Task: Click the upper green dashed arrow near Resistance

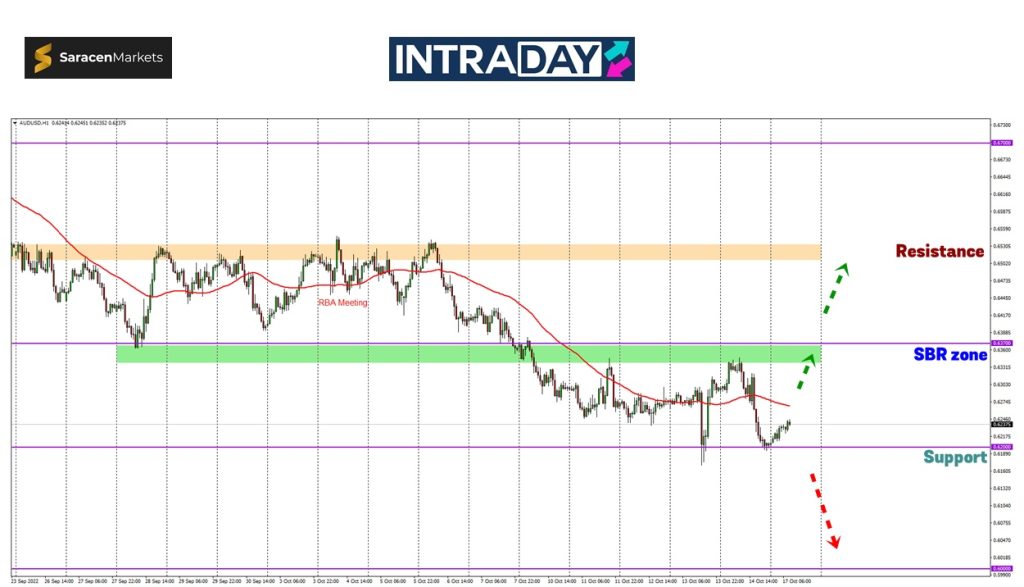Action: [x=835, y=288]
